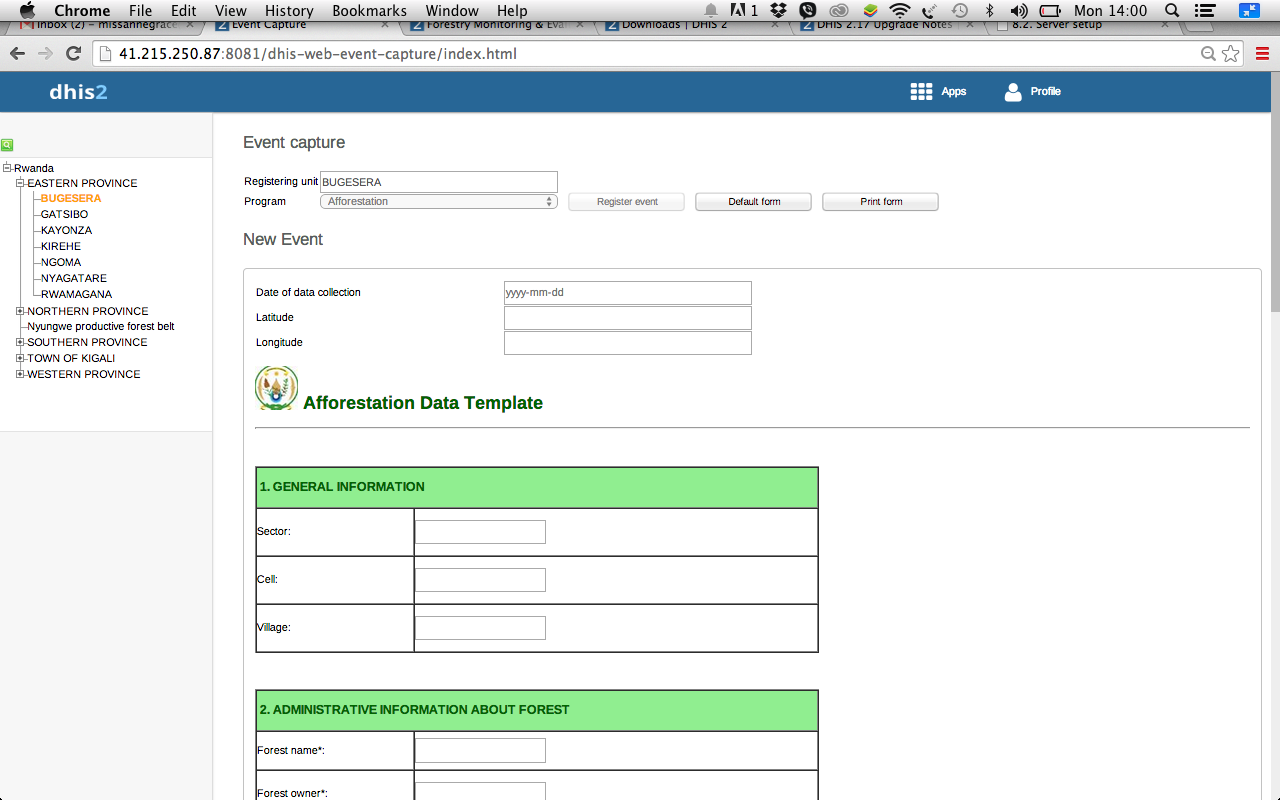This screenshot has width=1280, height=800.
Task: Open the Creative Cloud menu bar icon
Action: 839,11
